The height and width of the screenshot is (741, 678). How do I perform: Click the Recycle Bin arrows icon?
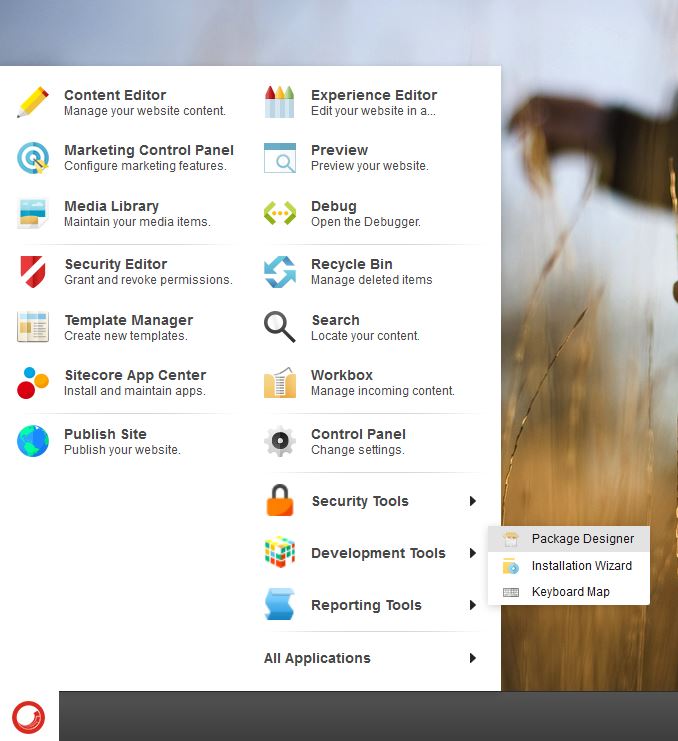tap(280, 272)
